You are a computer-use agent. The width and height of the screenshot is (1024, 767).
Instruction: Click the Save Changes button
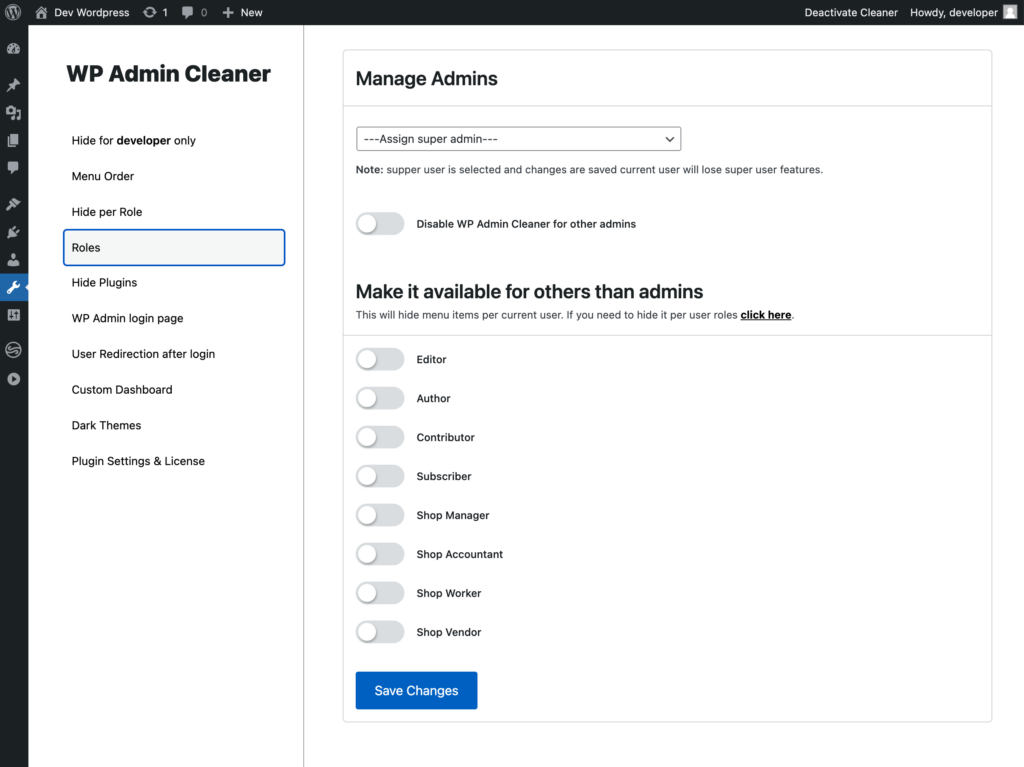pyautogui.click(x=417, y=691)
